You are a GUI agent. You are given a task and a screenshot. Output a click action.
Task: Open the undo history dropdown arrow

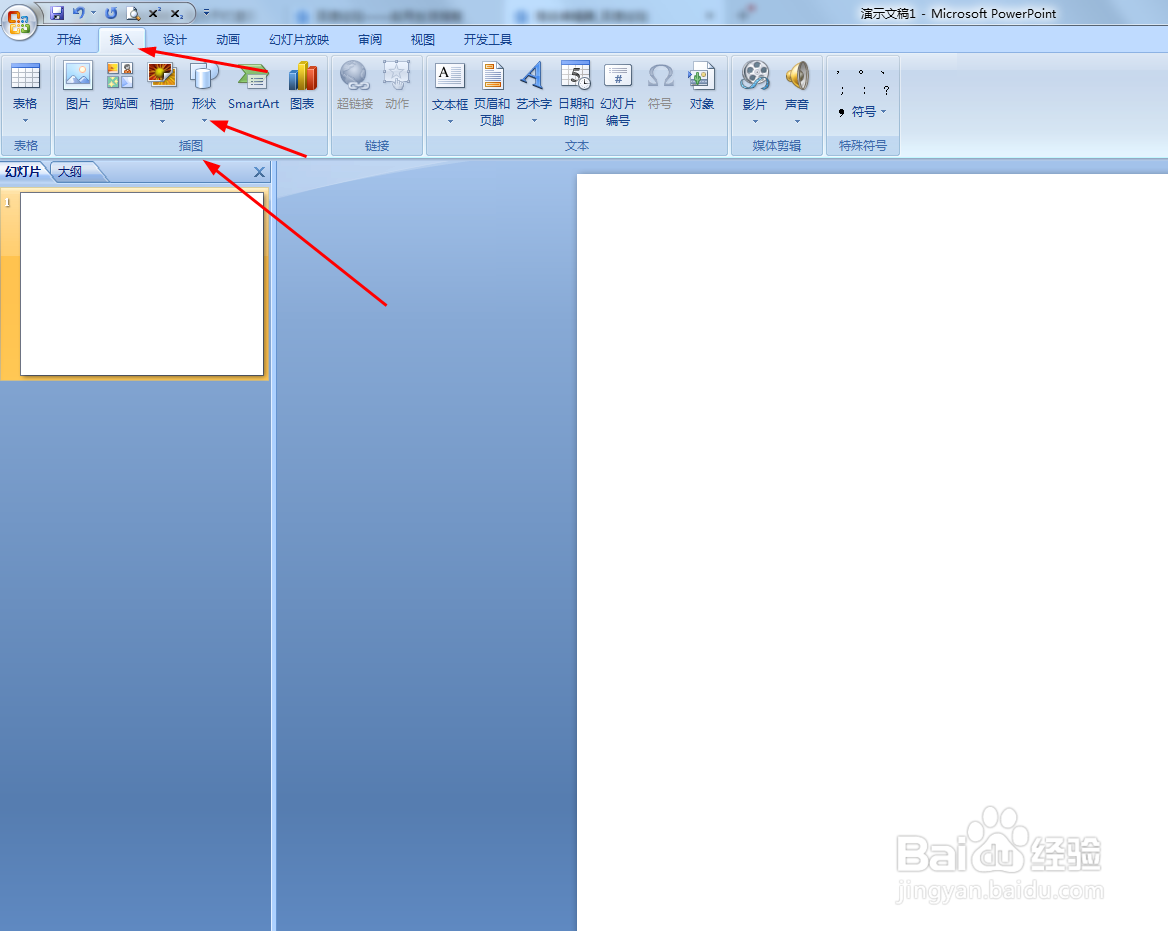coord(93,13)
